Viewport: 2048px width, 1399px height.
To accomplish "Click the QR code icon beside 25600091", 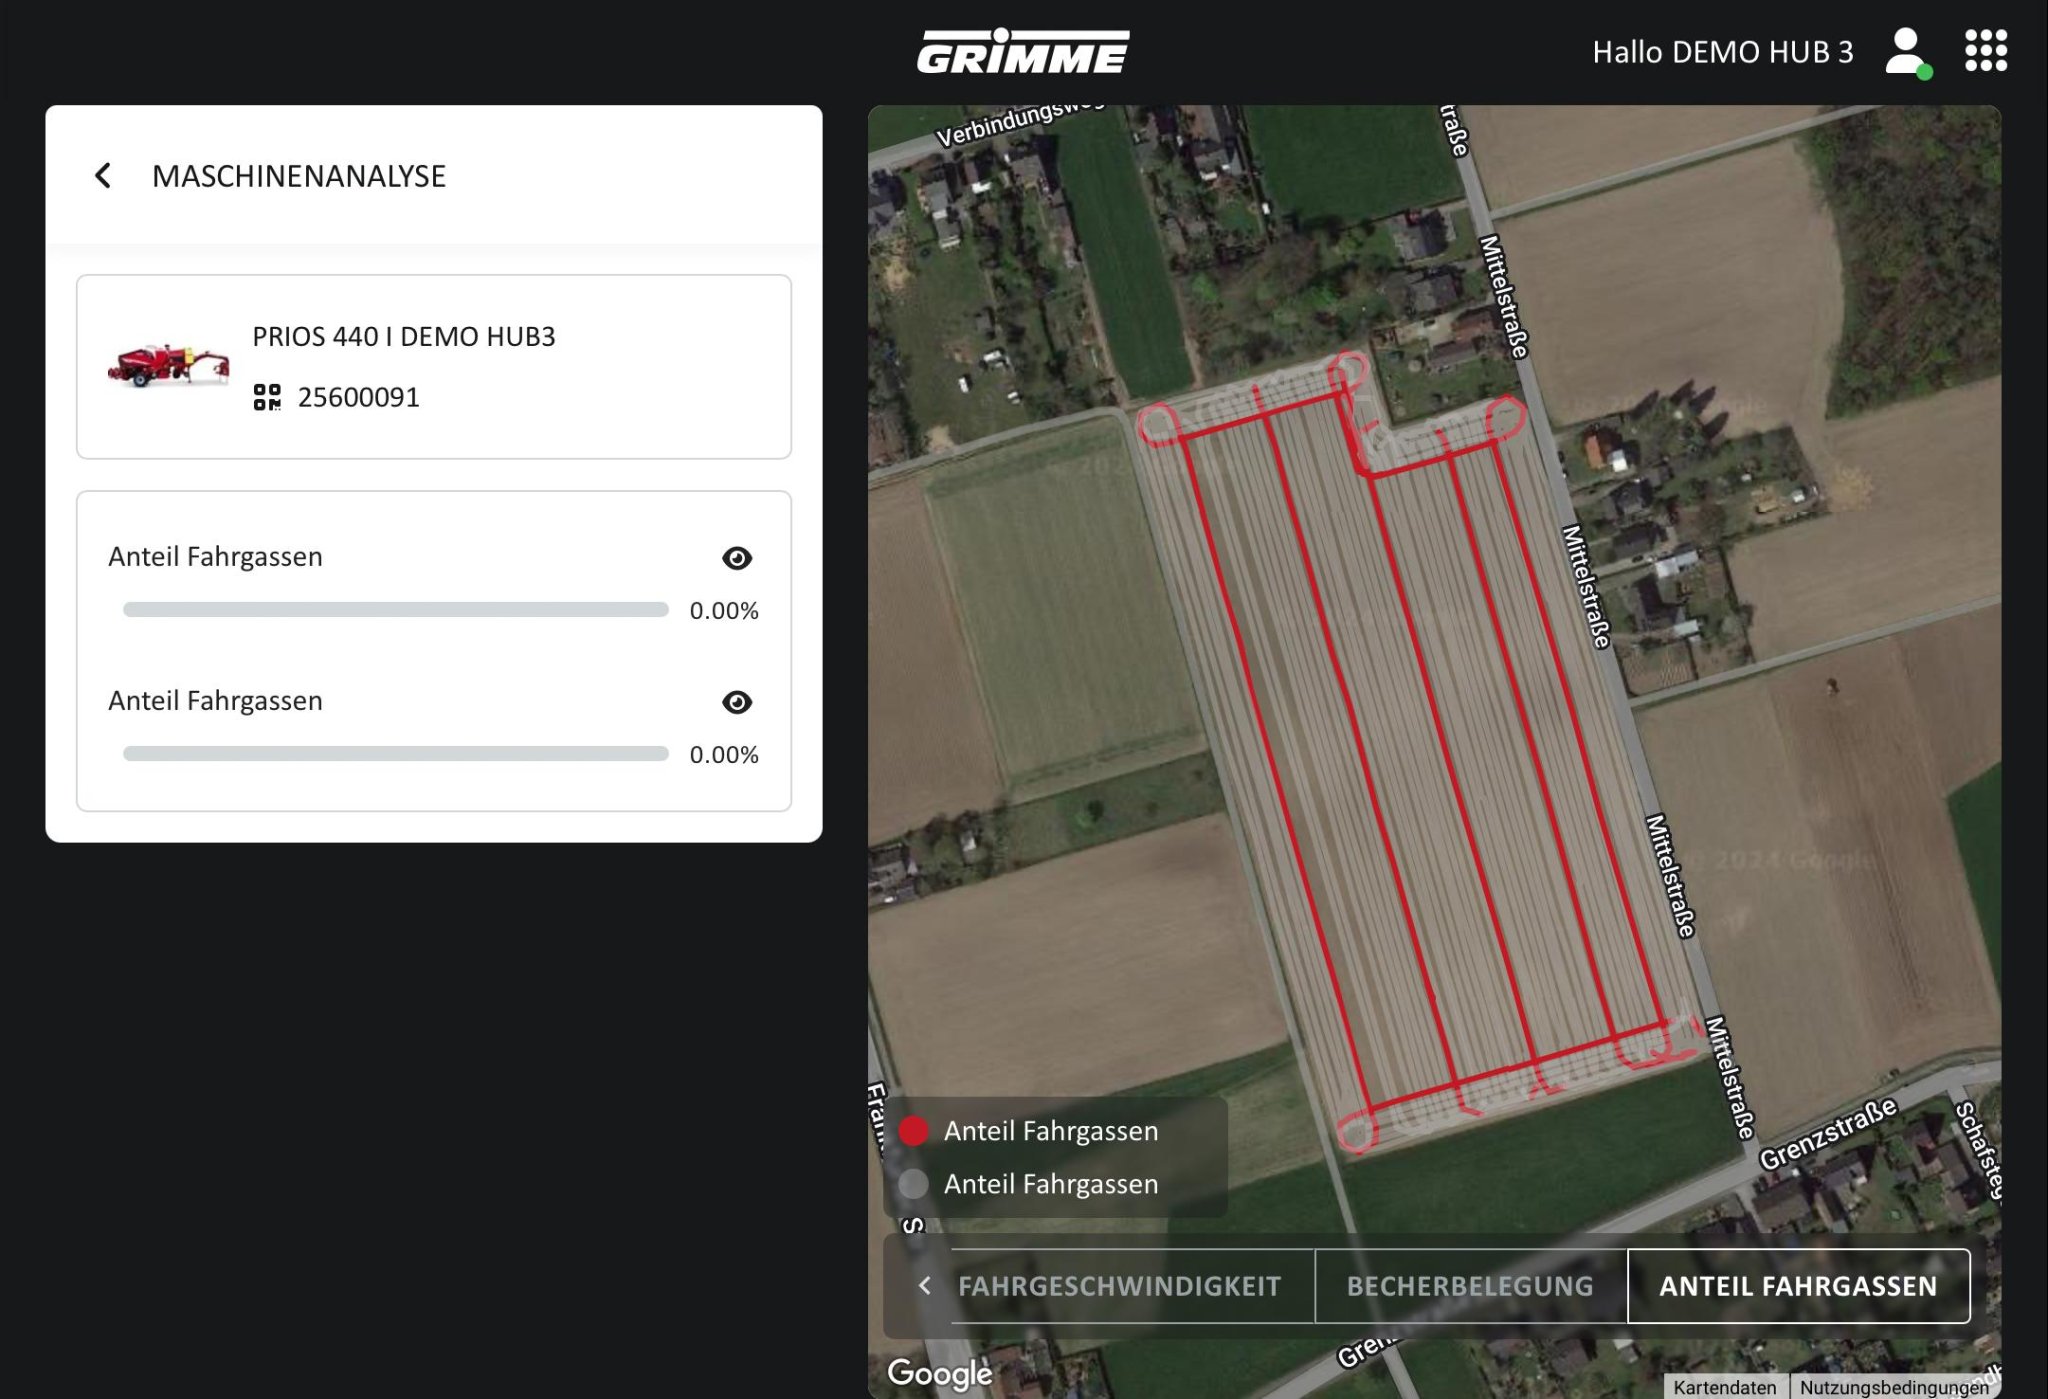I will click(x=267, y=397).
